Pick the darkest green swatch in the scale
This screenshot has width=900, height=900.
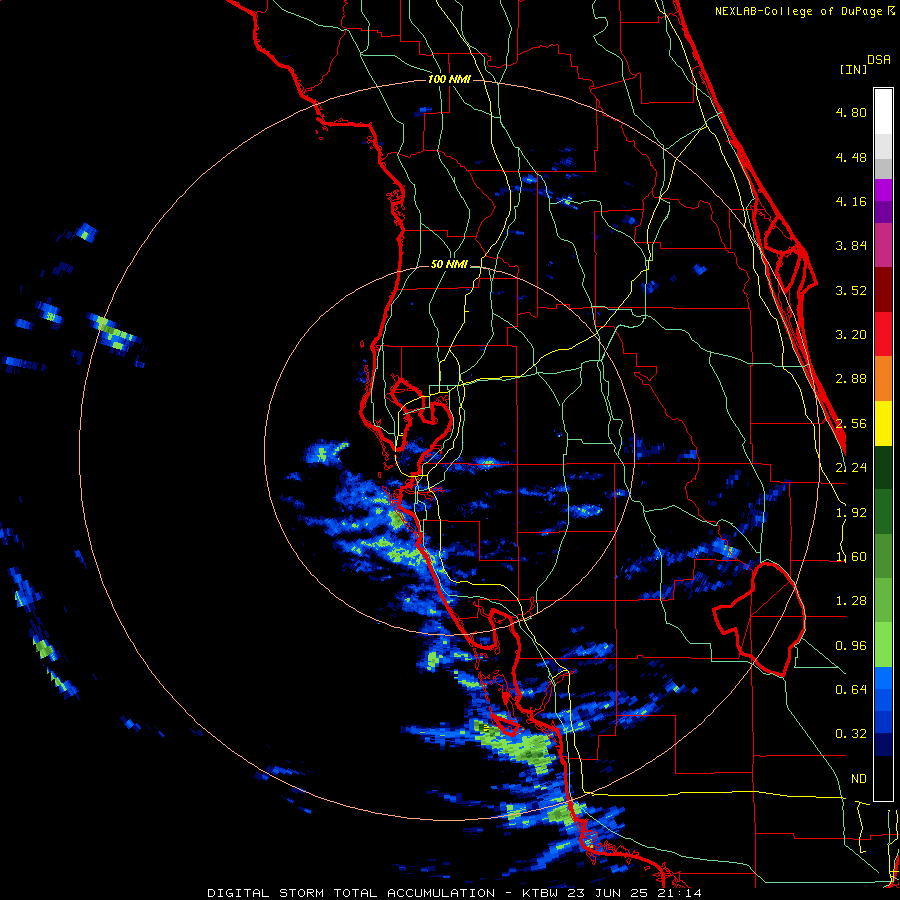[883, 468]
